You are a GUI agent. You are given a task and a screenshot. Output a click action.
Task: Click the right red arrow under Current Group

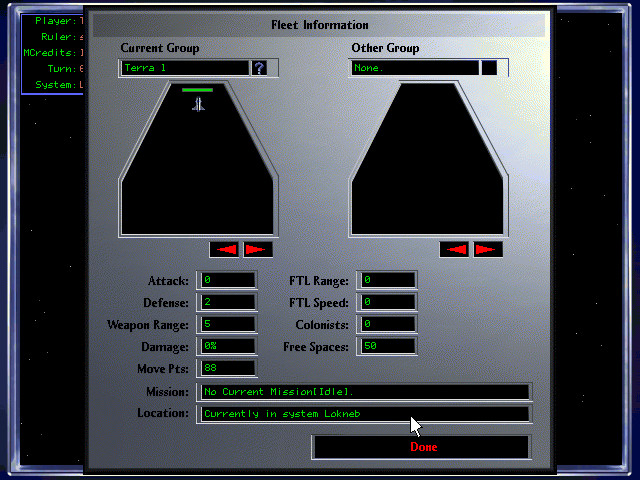(258, 249)
